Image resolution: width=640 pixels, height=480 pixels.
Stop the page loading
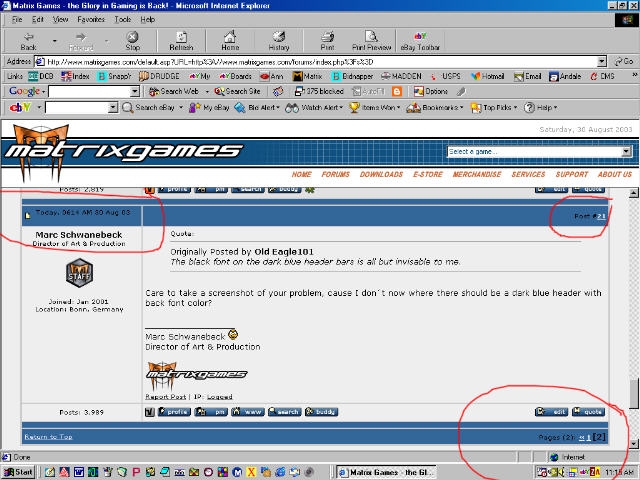(x=132, y=41)
